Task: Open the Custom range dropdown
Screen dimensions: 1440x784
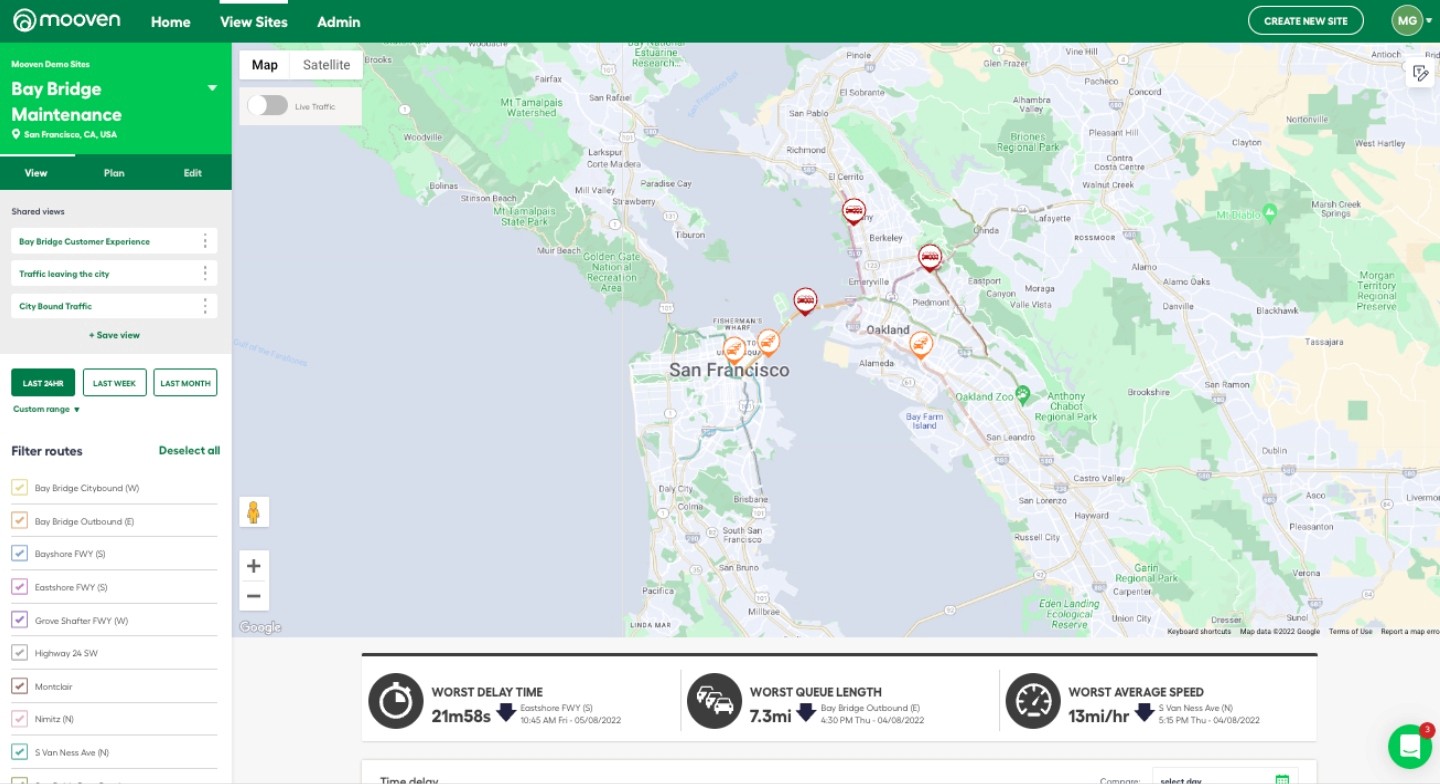Action: (x=46, y=409)
